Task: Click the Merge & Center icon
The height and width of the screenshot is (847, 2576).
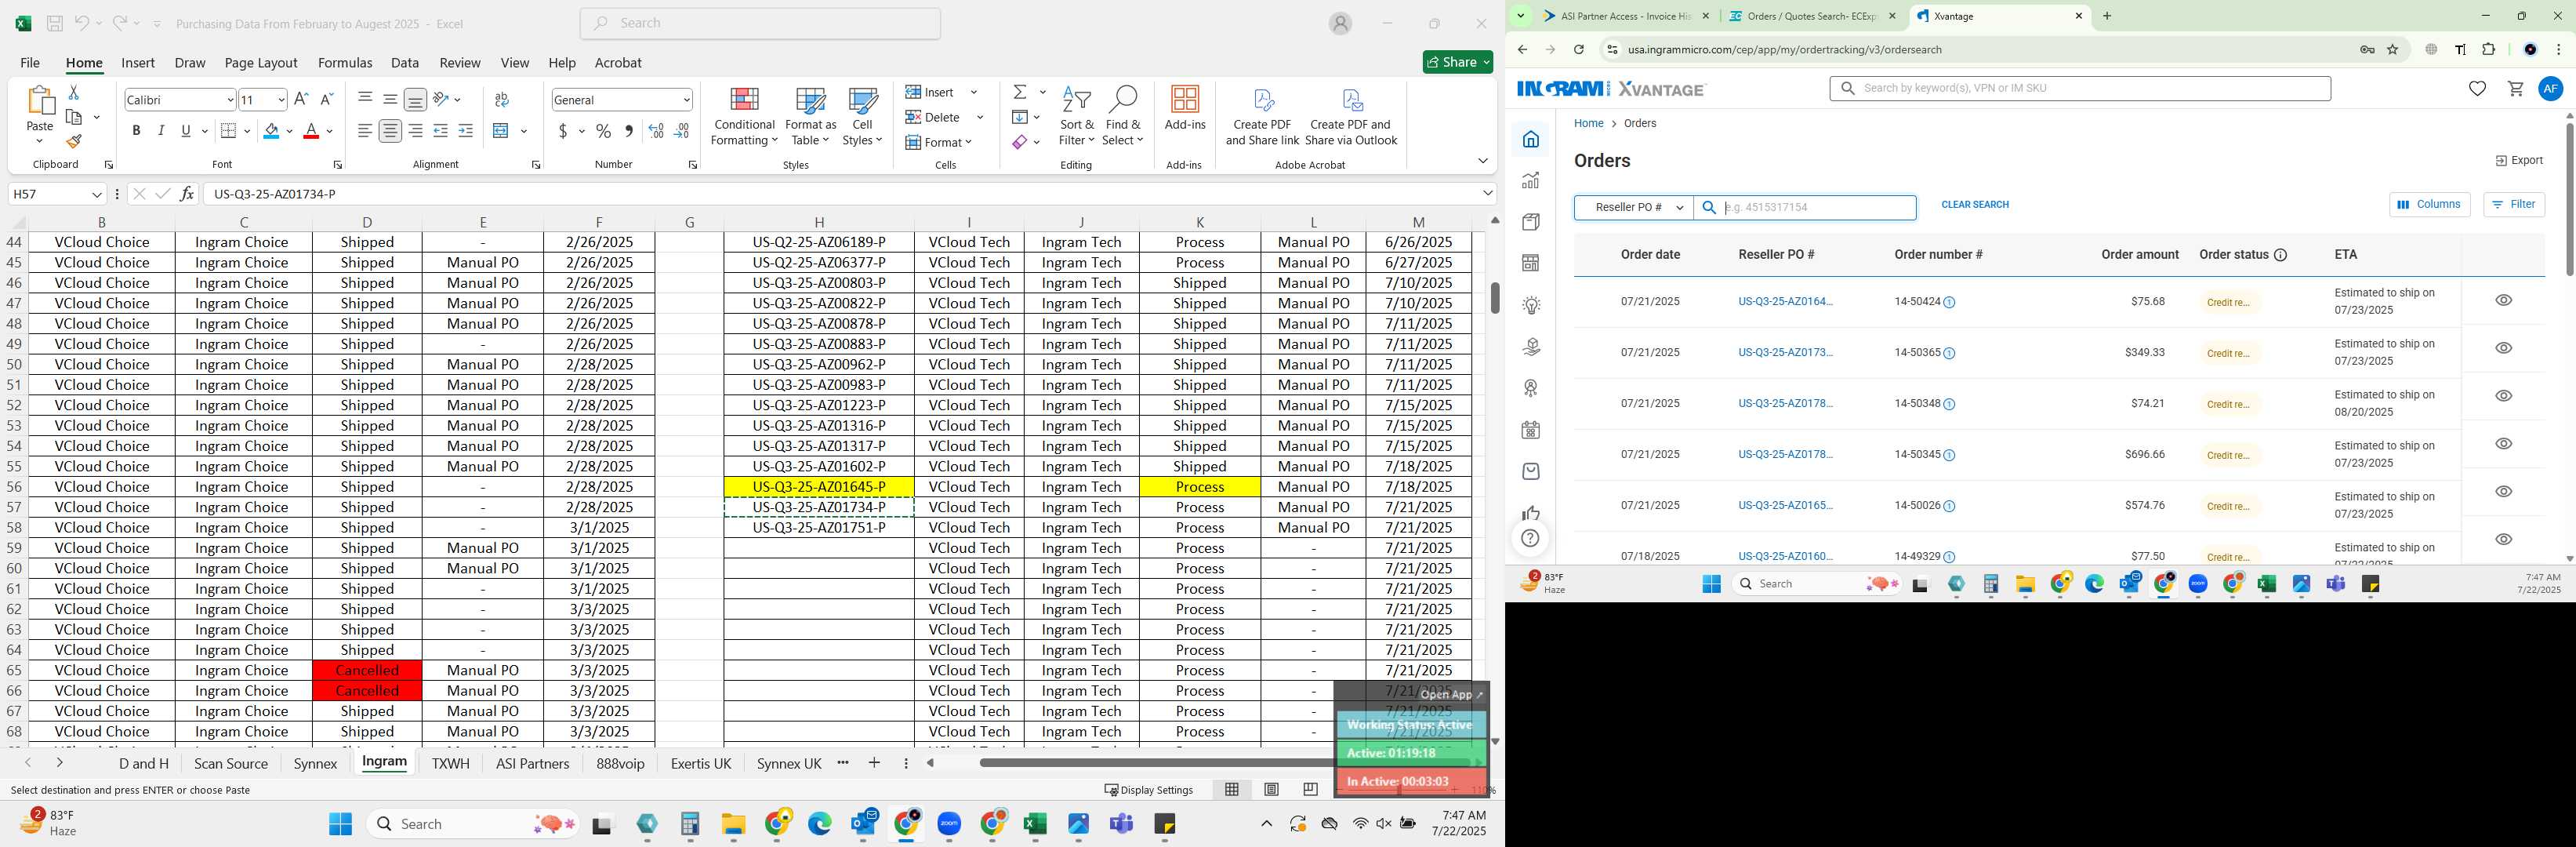Action: coord(502,131)
